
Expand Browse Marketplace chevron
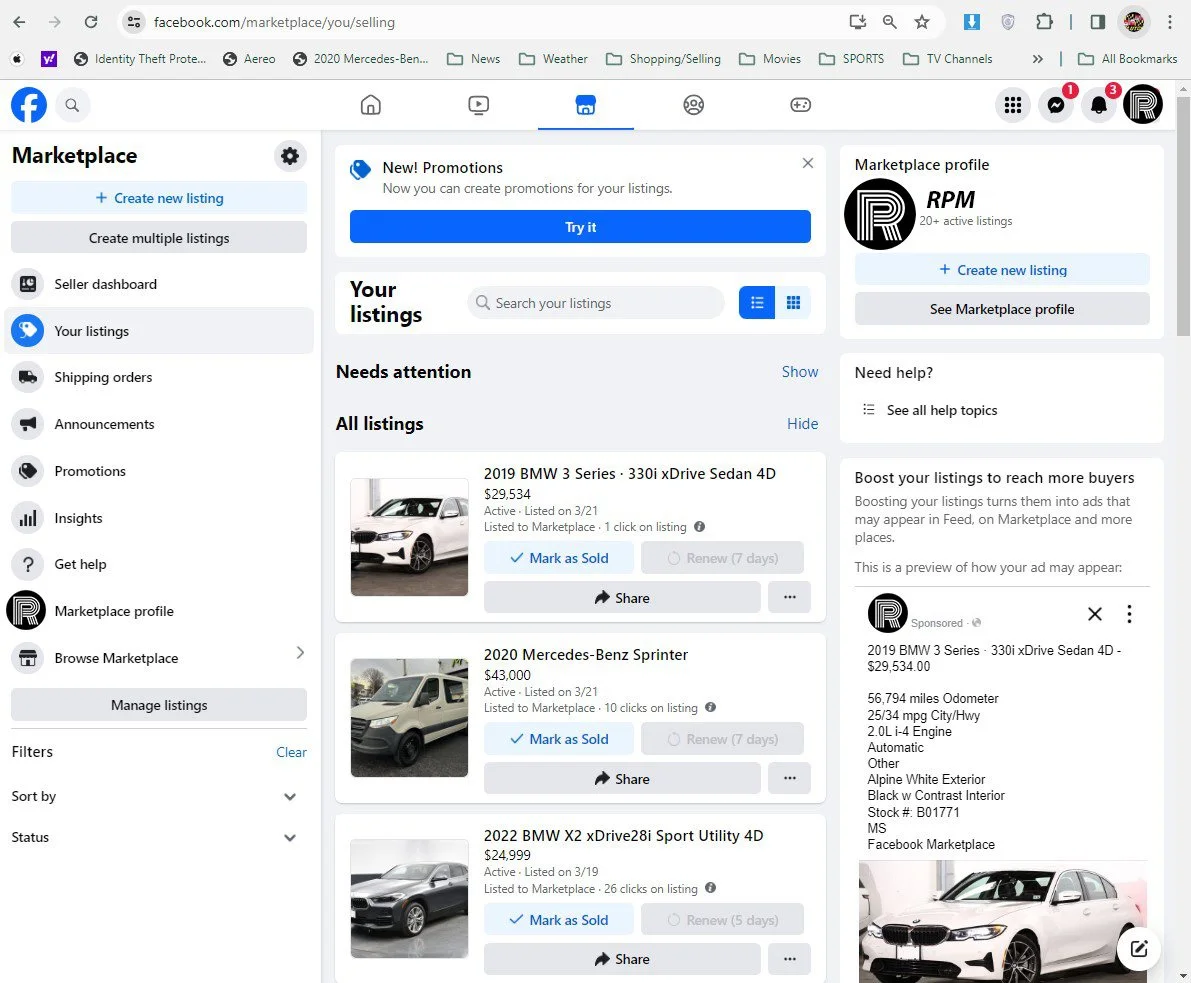pos(300,653)
